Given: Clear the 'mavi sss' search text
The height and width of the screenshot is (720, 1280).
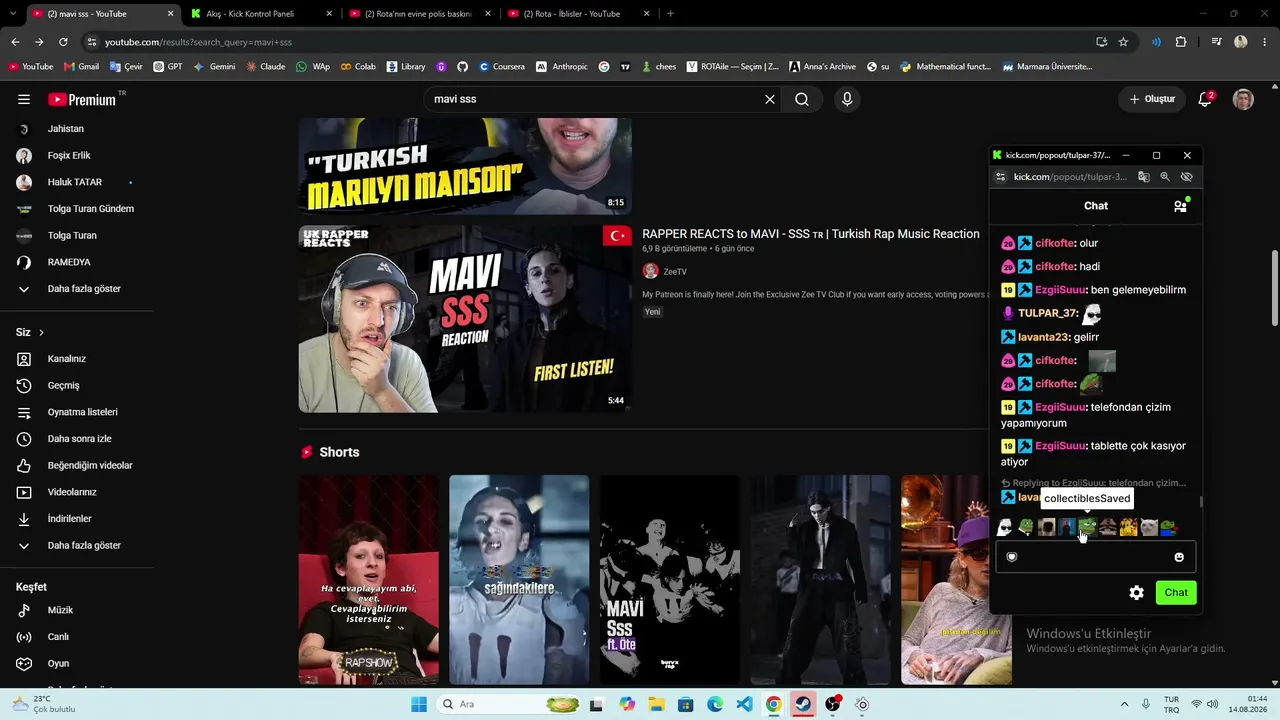Looking at the screenshot, I should click(x=770, y=100).
